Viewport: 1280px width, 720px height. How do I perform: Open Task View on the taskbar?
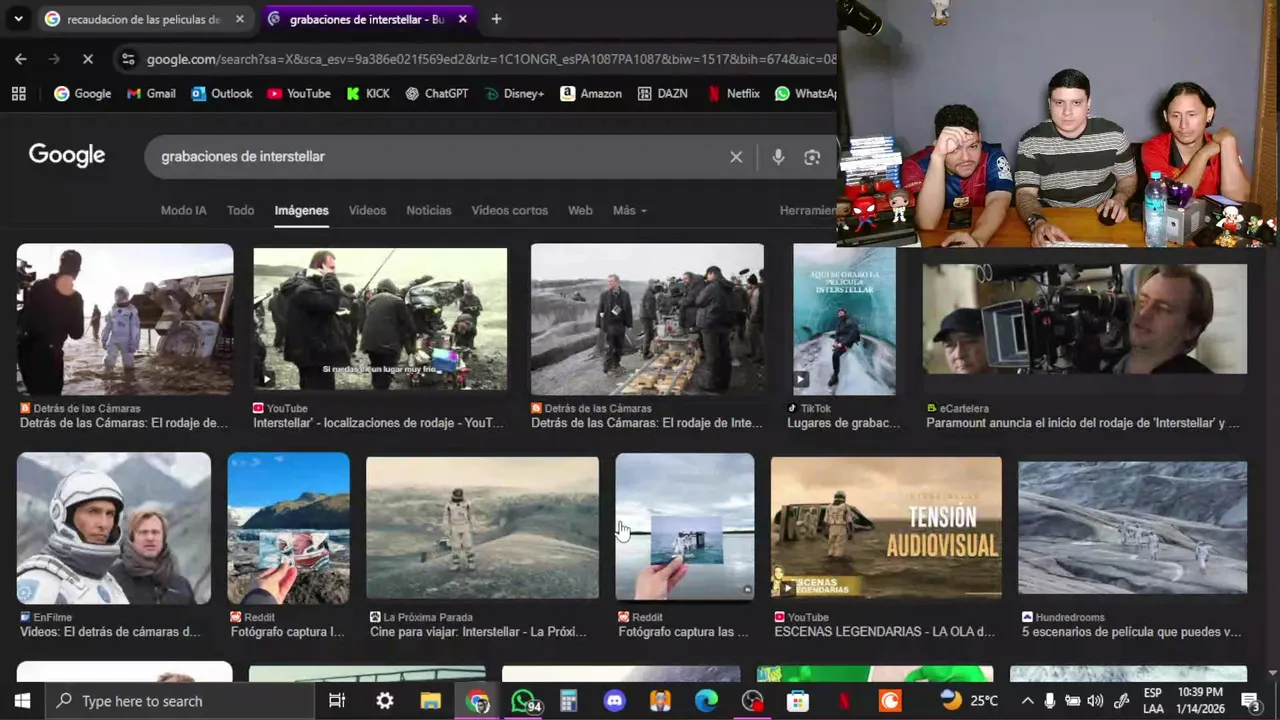pyautogui.click(x=337, y=701)
